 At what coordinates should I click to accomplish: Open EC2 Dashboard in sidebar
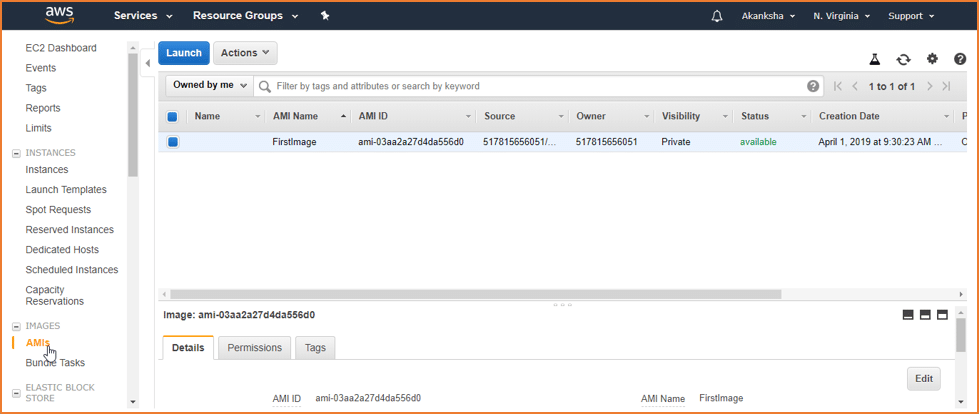pos(61,48)
